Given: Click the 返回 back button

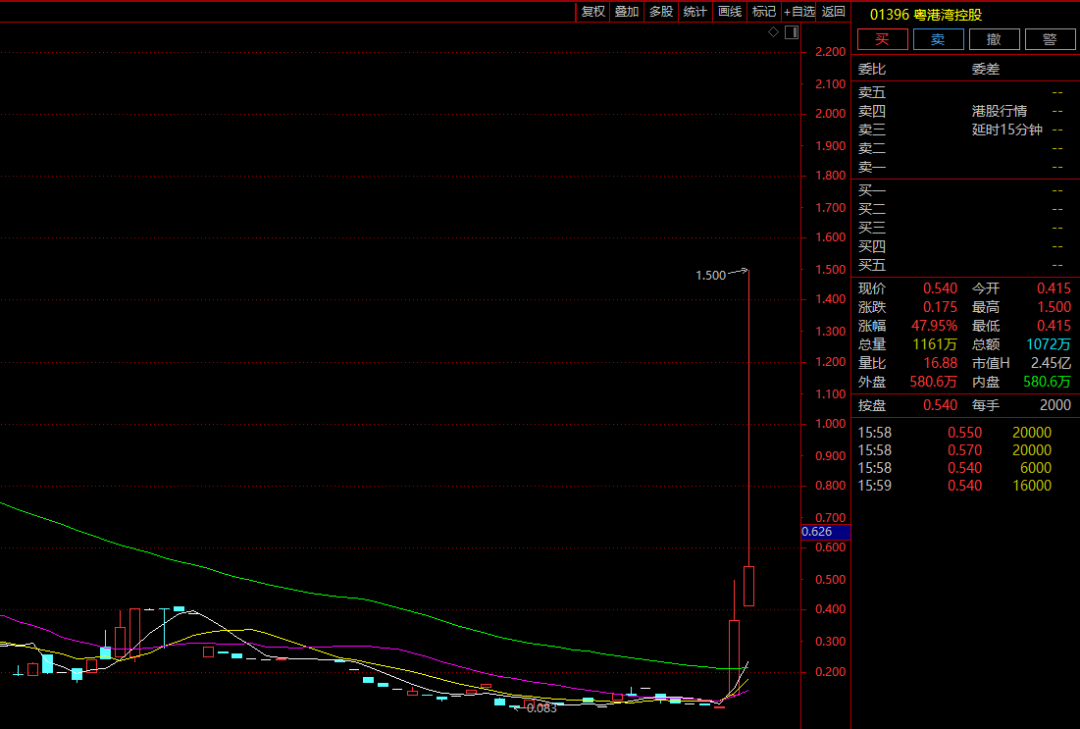Looking at the screenshot, I should coord(833,12).
